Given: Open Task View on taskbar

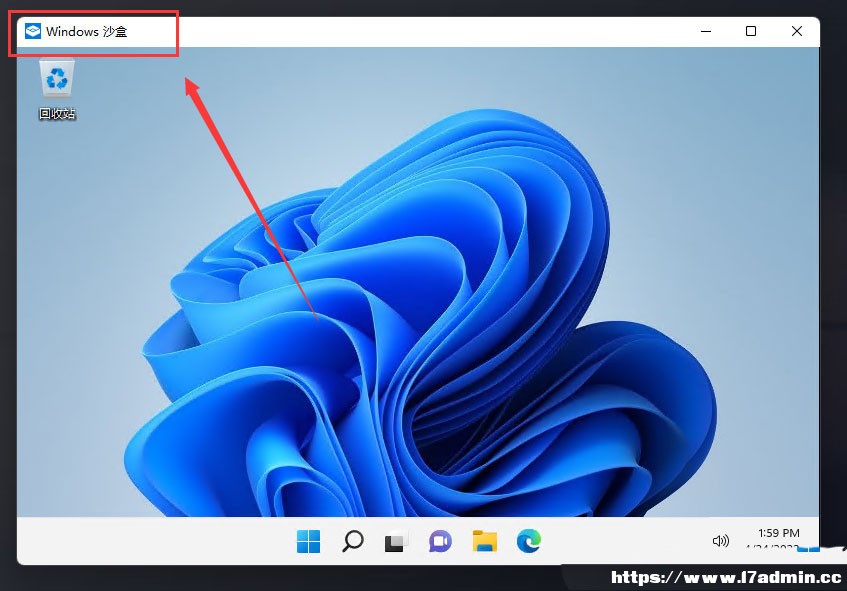Looking at the screenshot, I should point(396,542).
